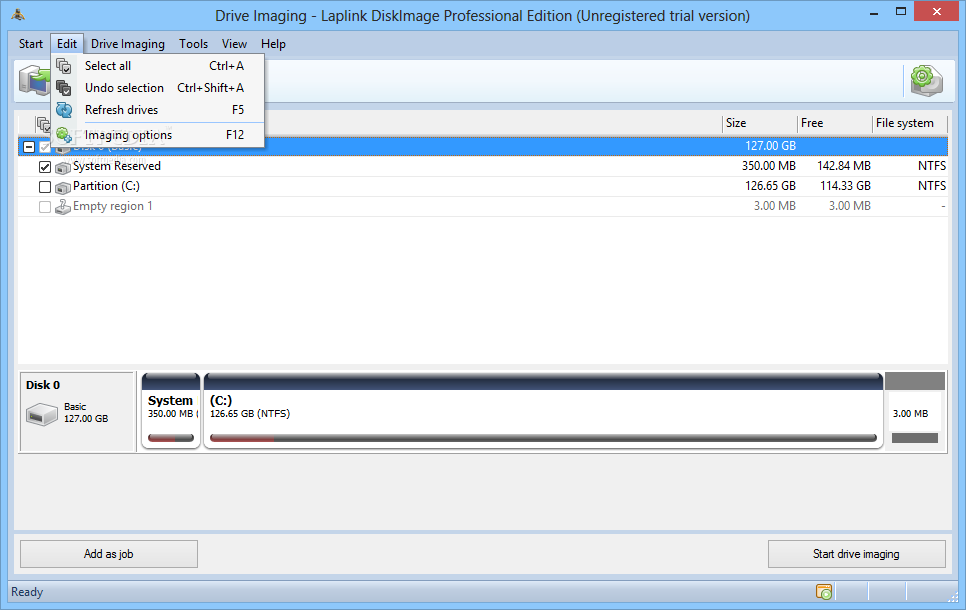The image size is (966, 610).
Task: Choose Imaging options menu entry
Action: tap(158, 134)
